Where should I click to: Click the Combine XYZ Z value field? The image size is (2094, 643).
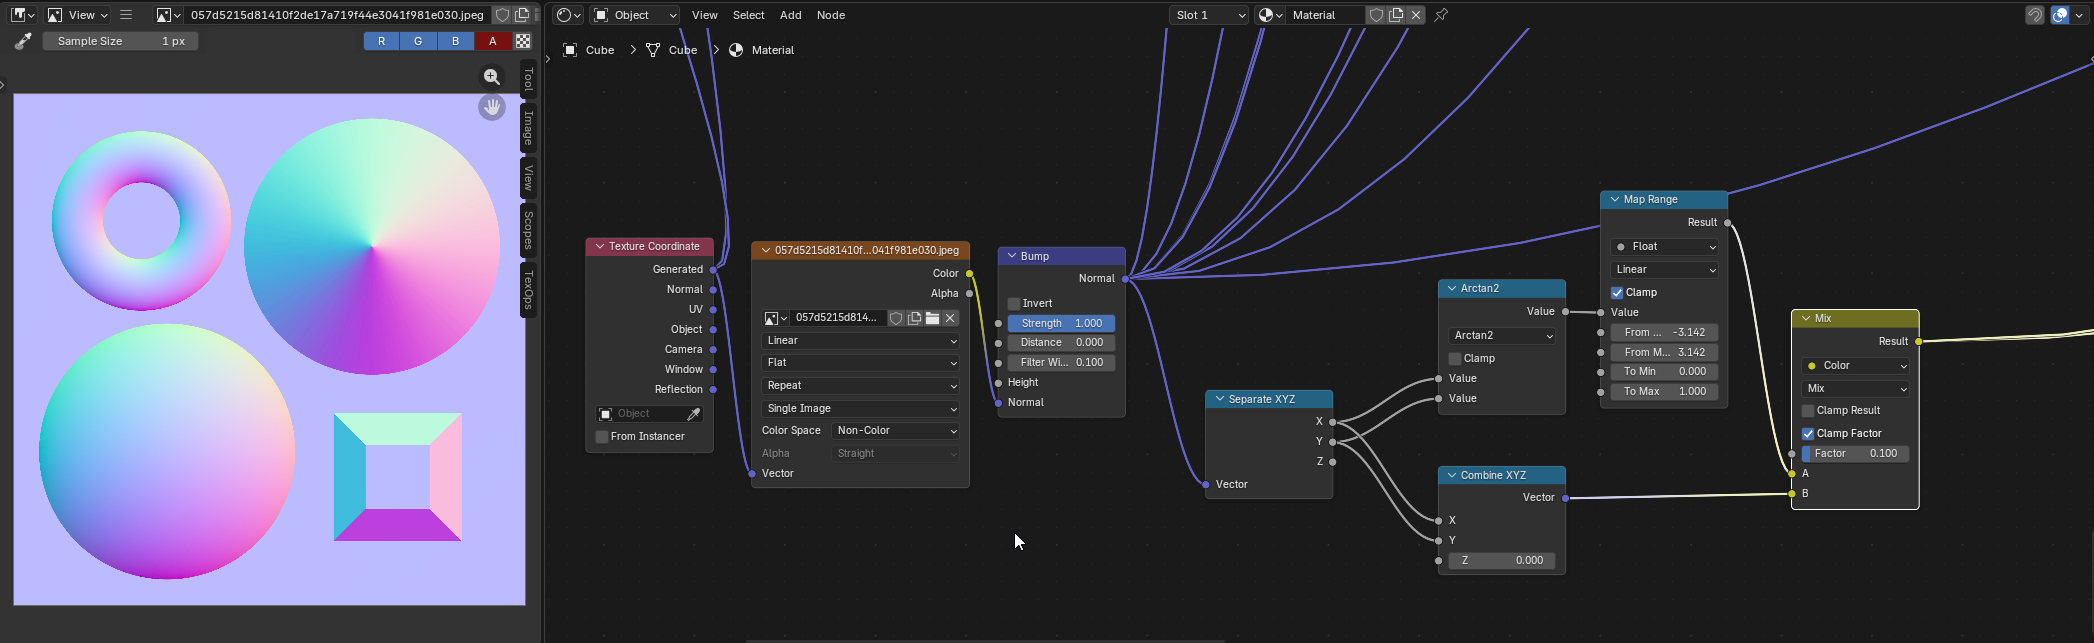point(1502,561)
